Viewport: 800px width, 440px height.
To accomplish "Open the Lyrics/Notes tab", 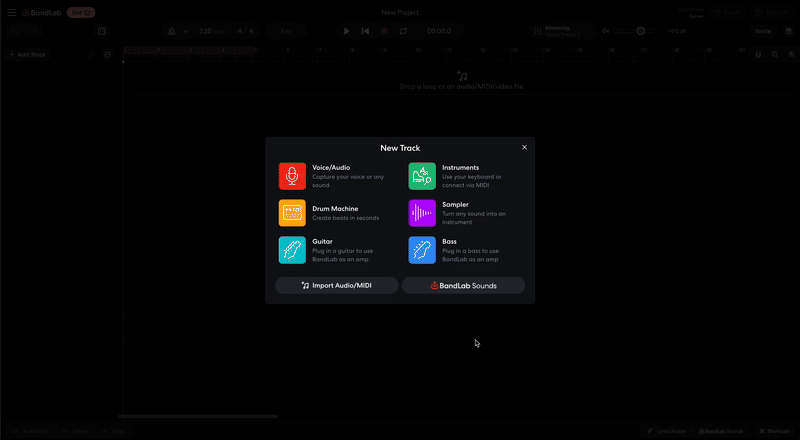I will 666,431.
